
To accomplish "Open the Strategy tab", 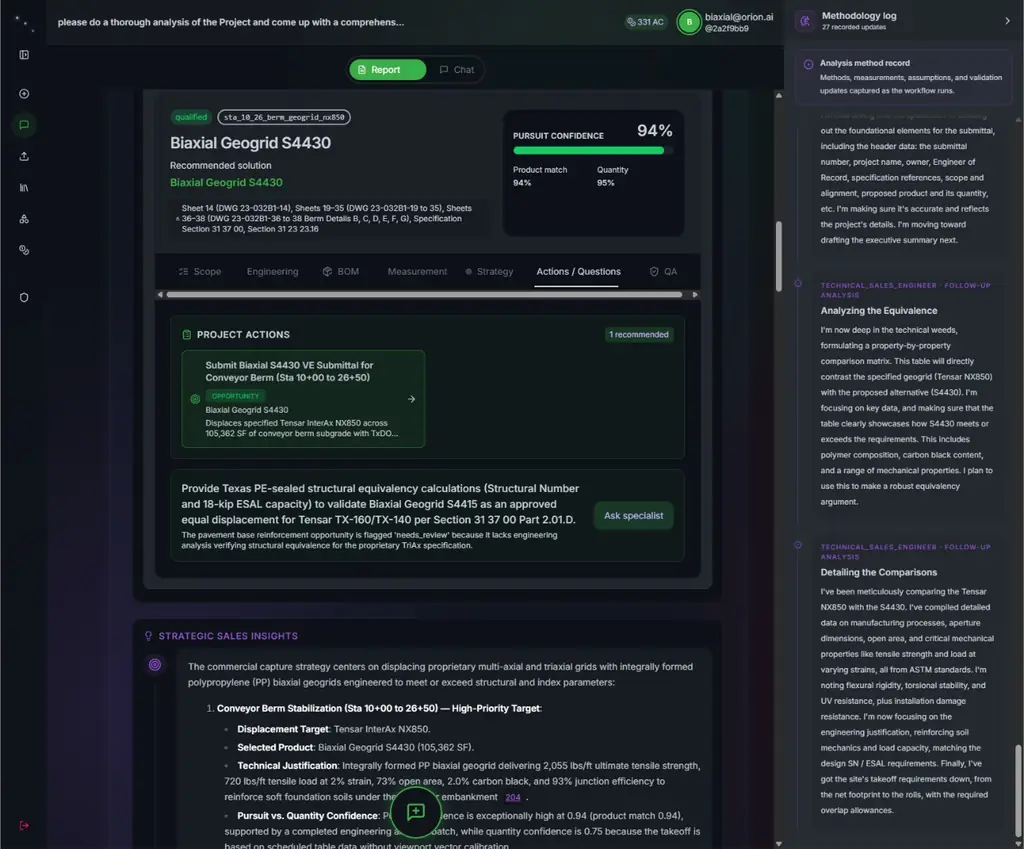I will pos(489,272).
